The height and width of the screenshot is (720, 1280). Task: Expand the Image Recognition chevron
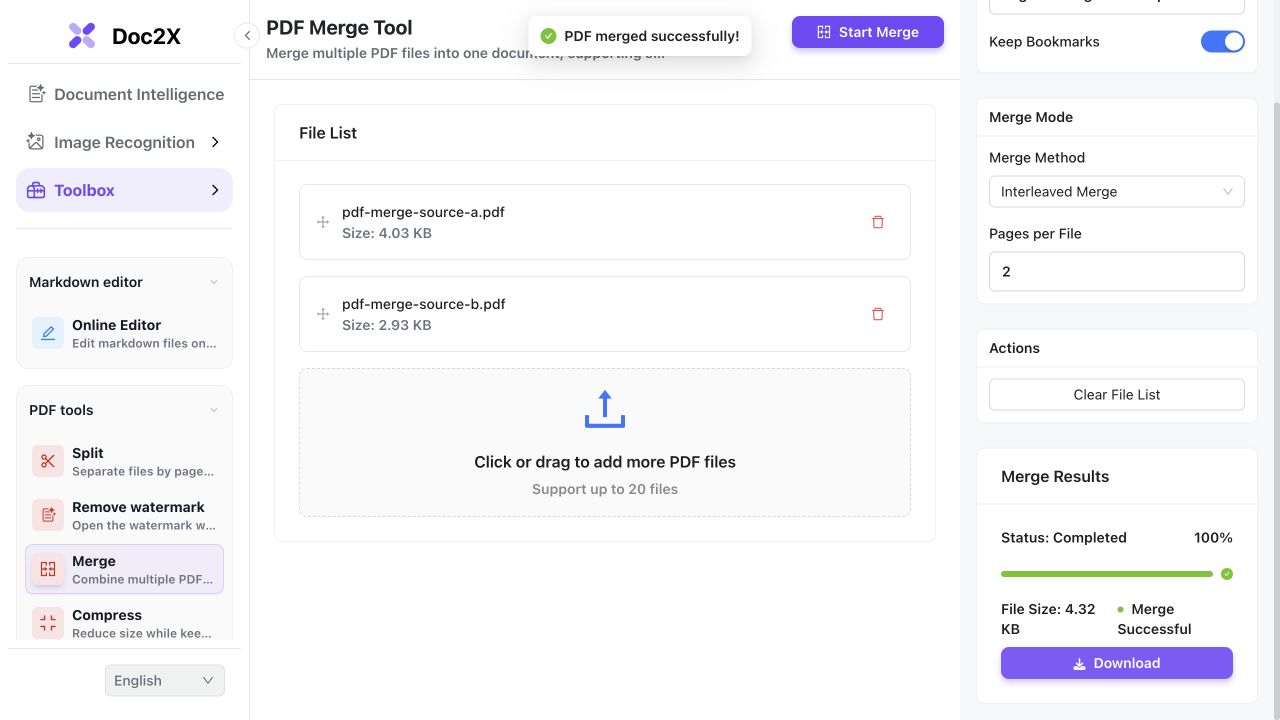pos(215,142)
